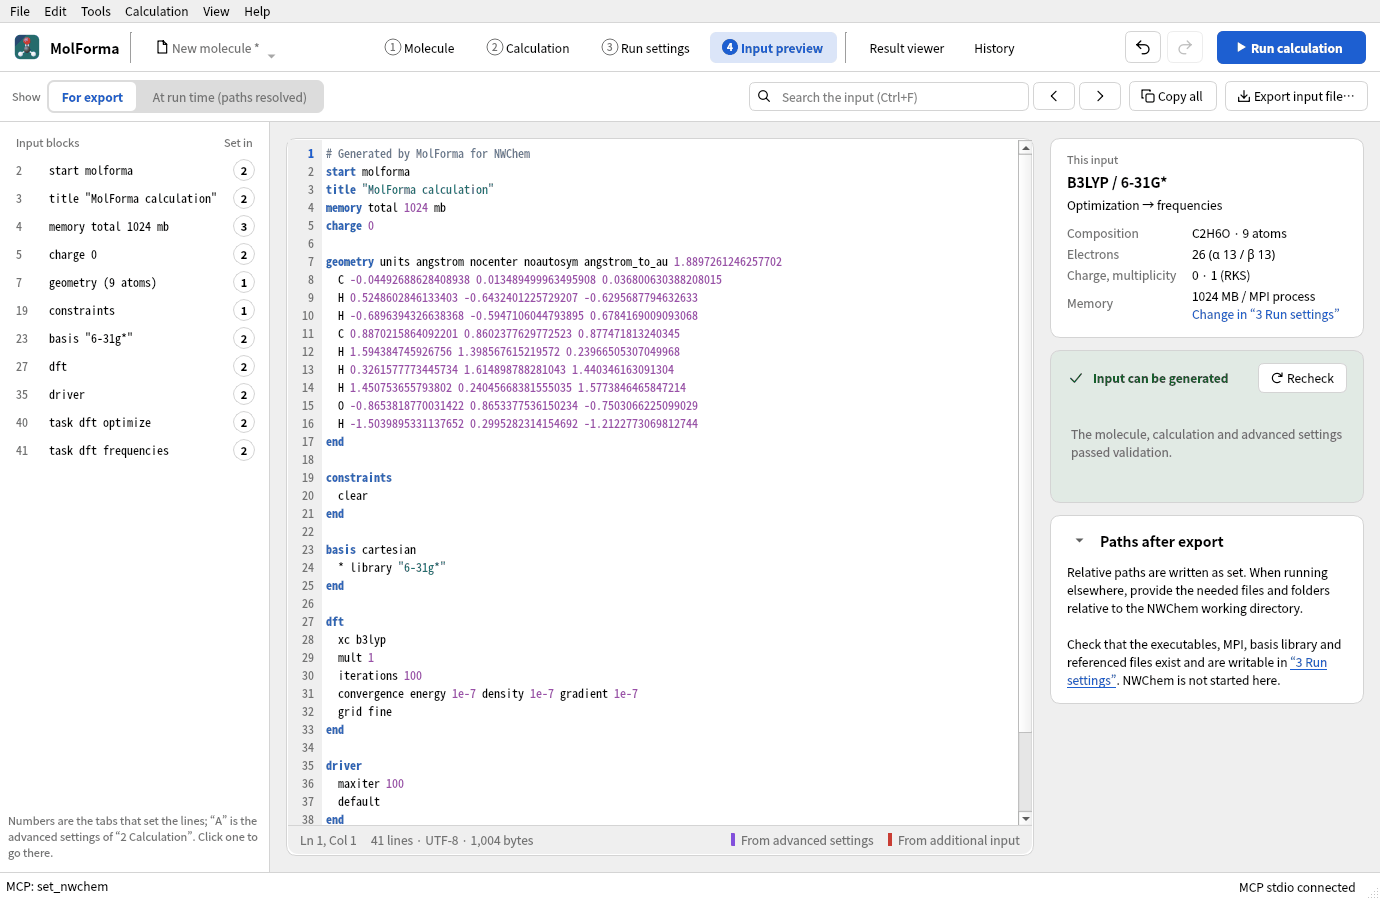Follow the Change in 3 Run settings link
The image size is (1380, 900).
1265,314
